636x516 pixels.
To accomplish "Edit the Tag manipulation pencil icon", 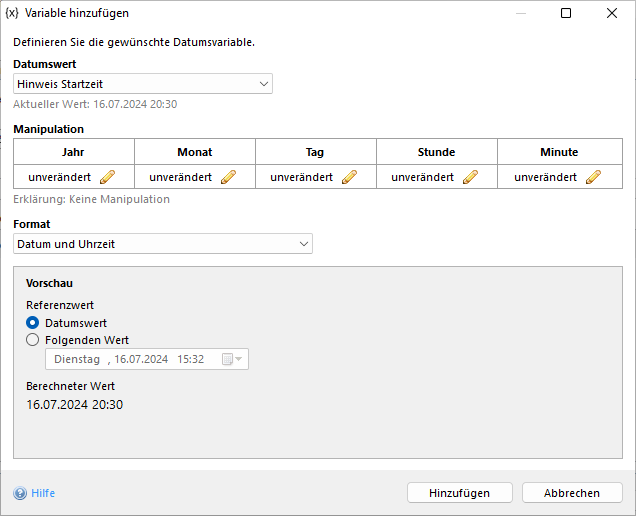I will click(x=349, y=177).
